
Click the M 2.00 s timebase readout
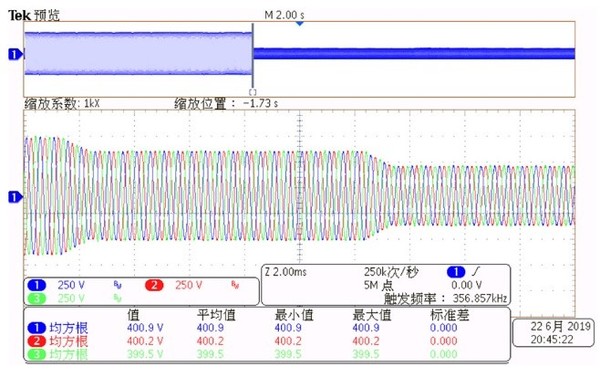284,15
